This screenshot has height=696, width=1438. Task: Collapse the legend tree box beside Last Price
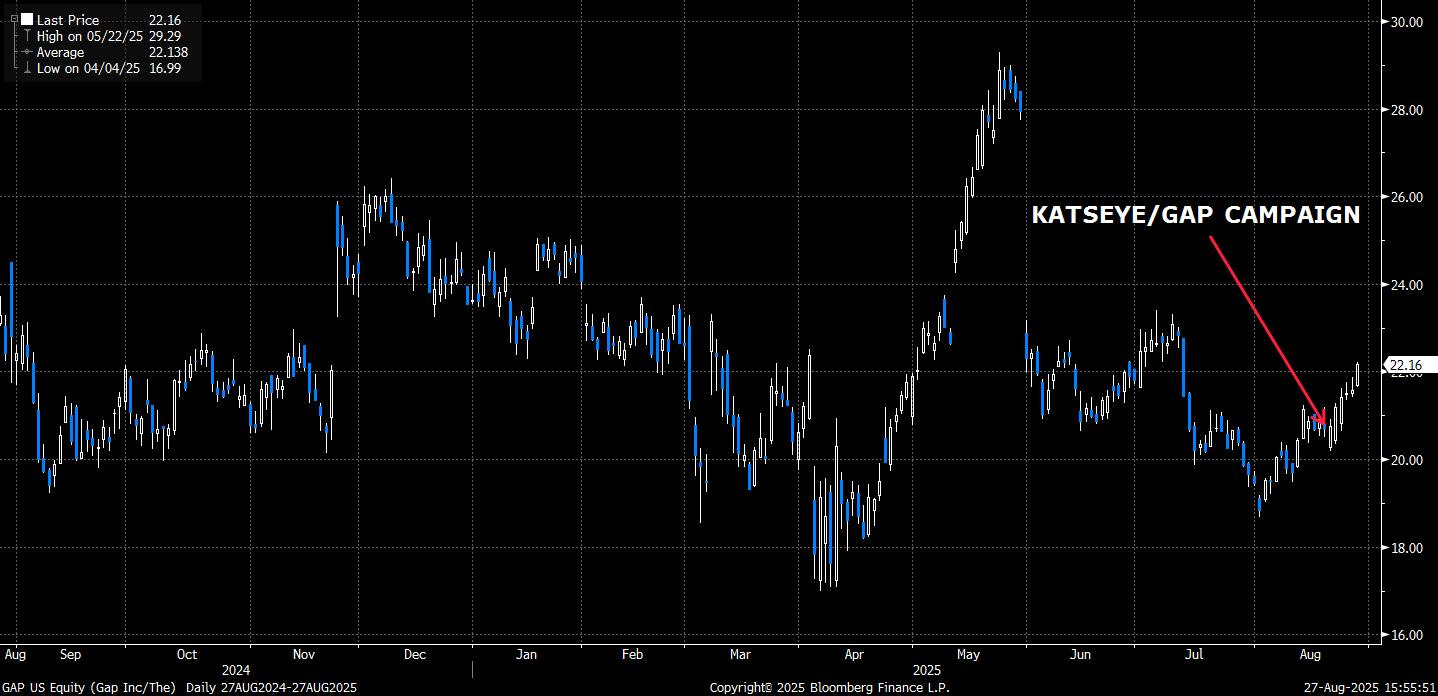pyautogui.click(x=13, y=19)
